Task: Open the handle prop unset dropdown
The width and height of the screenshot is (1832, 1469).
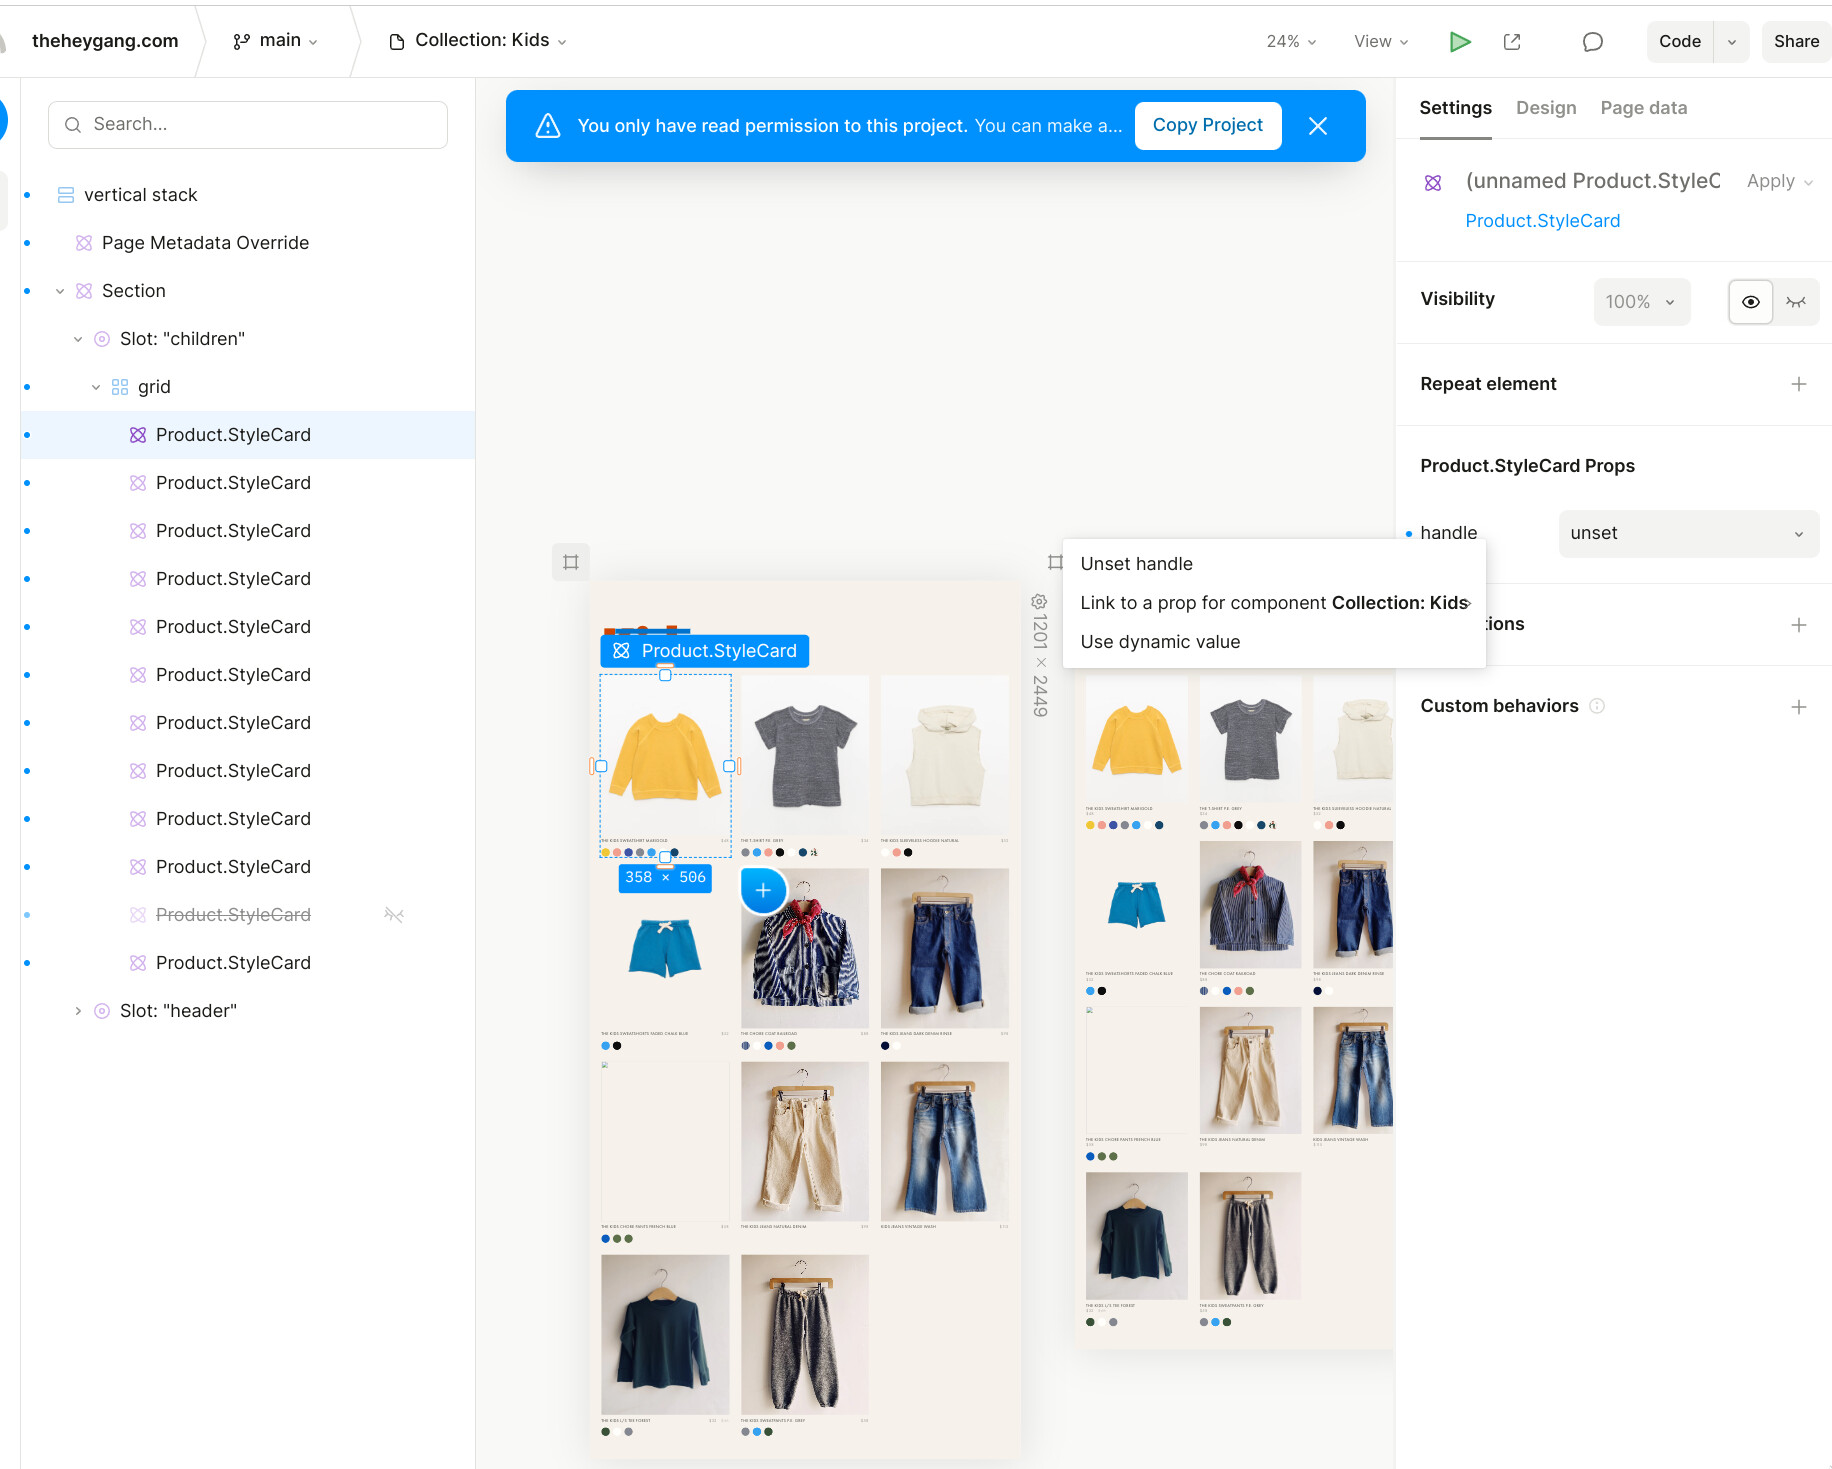Action: point(1688,533)
